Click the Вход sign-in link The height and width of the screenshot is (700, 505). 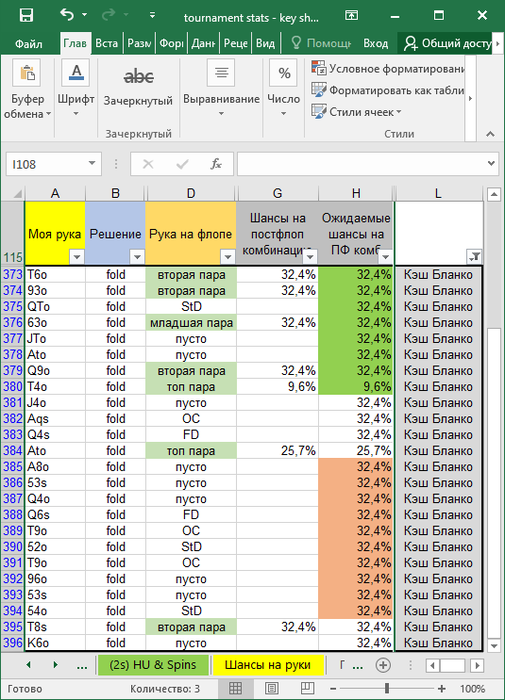click(x=376, y=43)
